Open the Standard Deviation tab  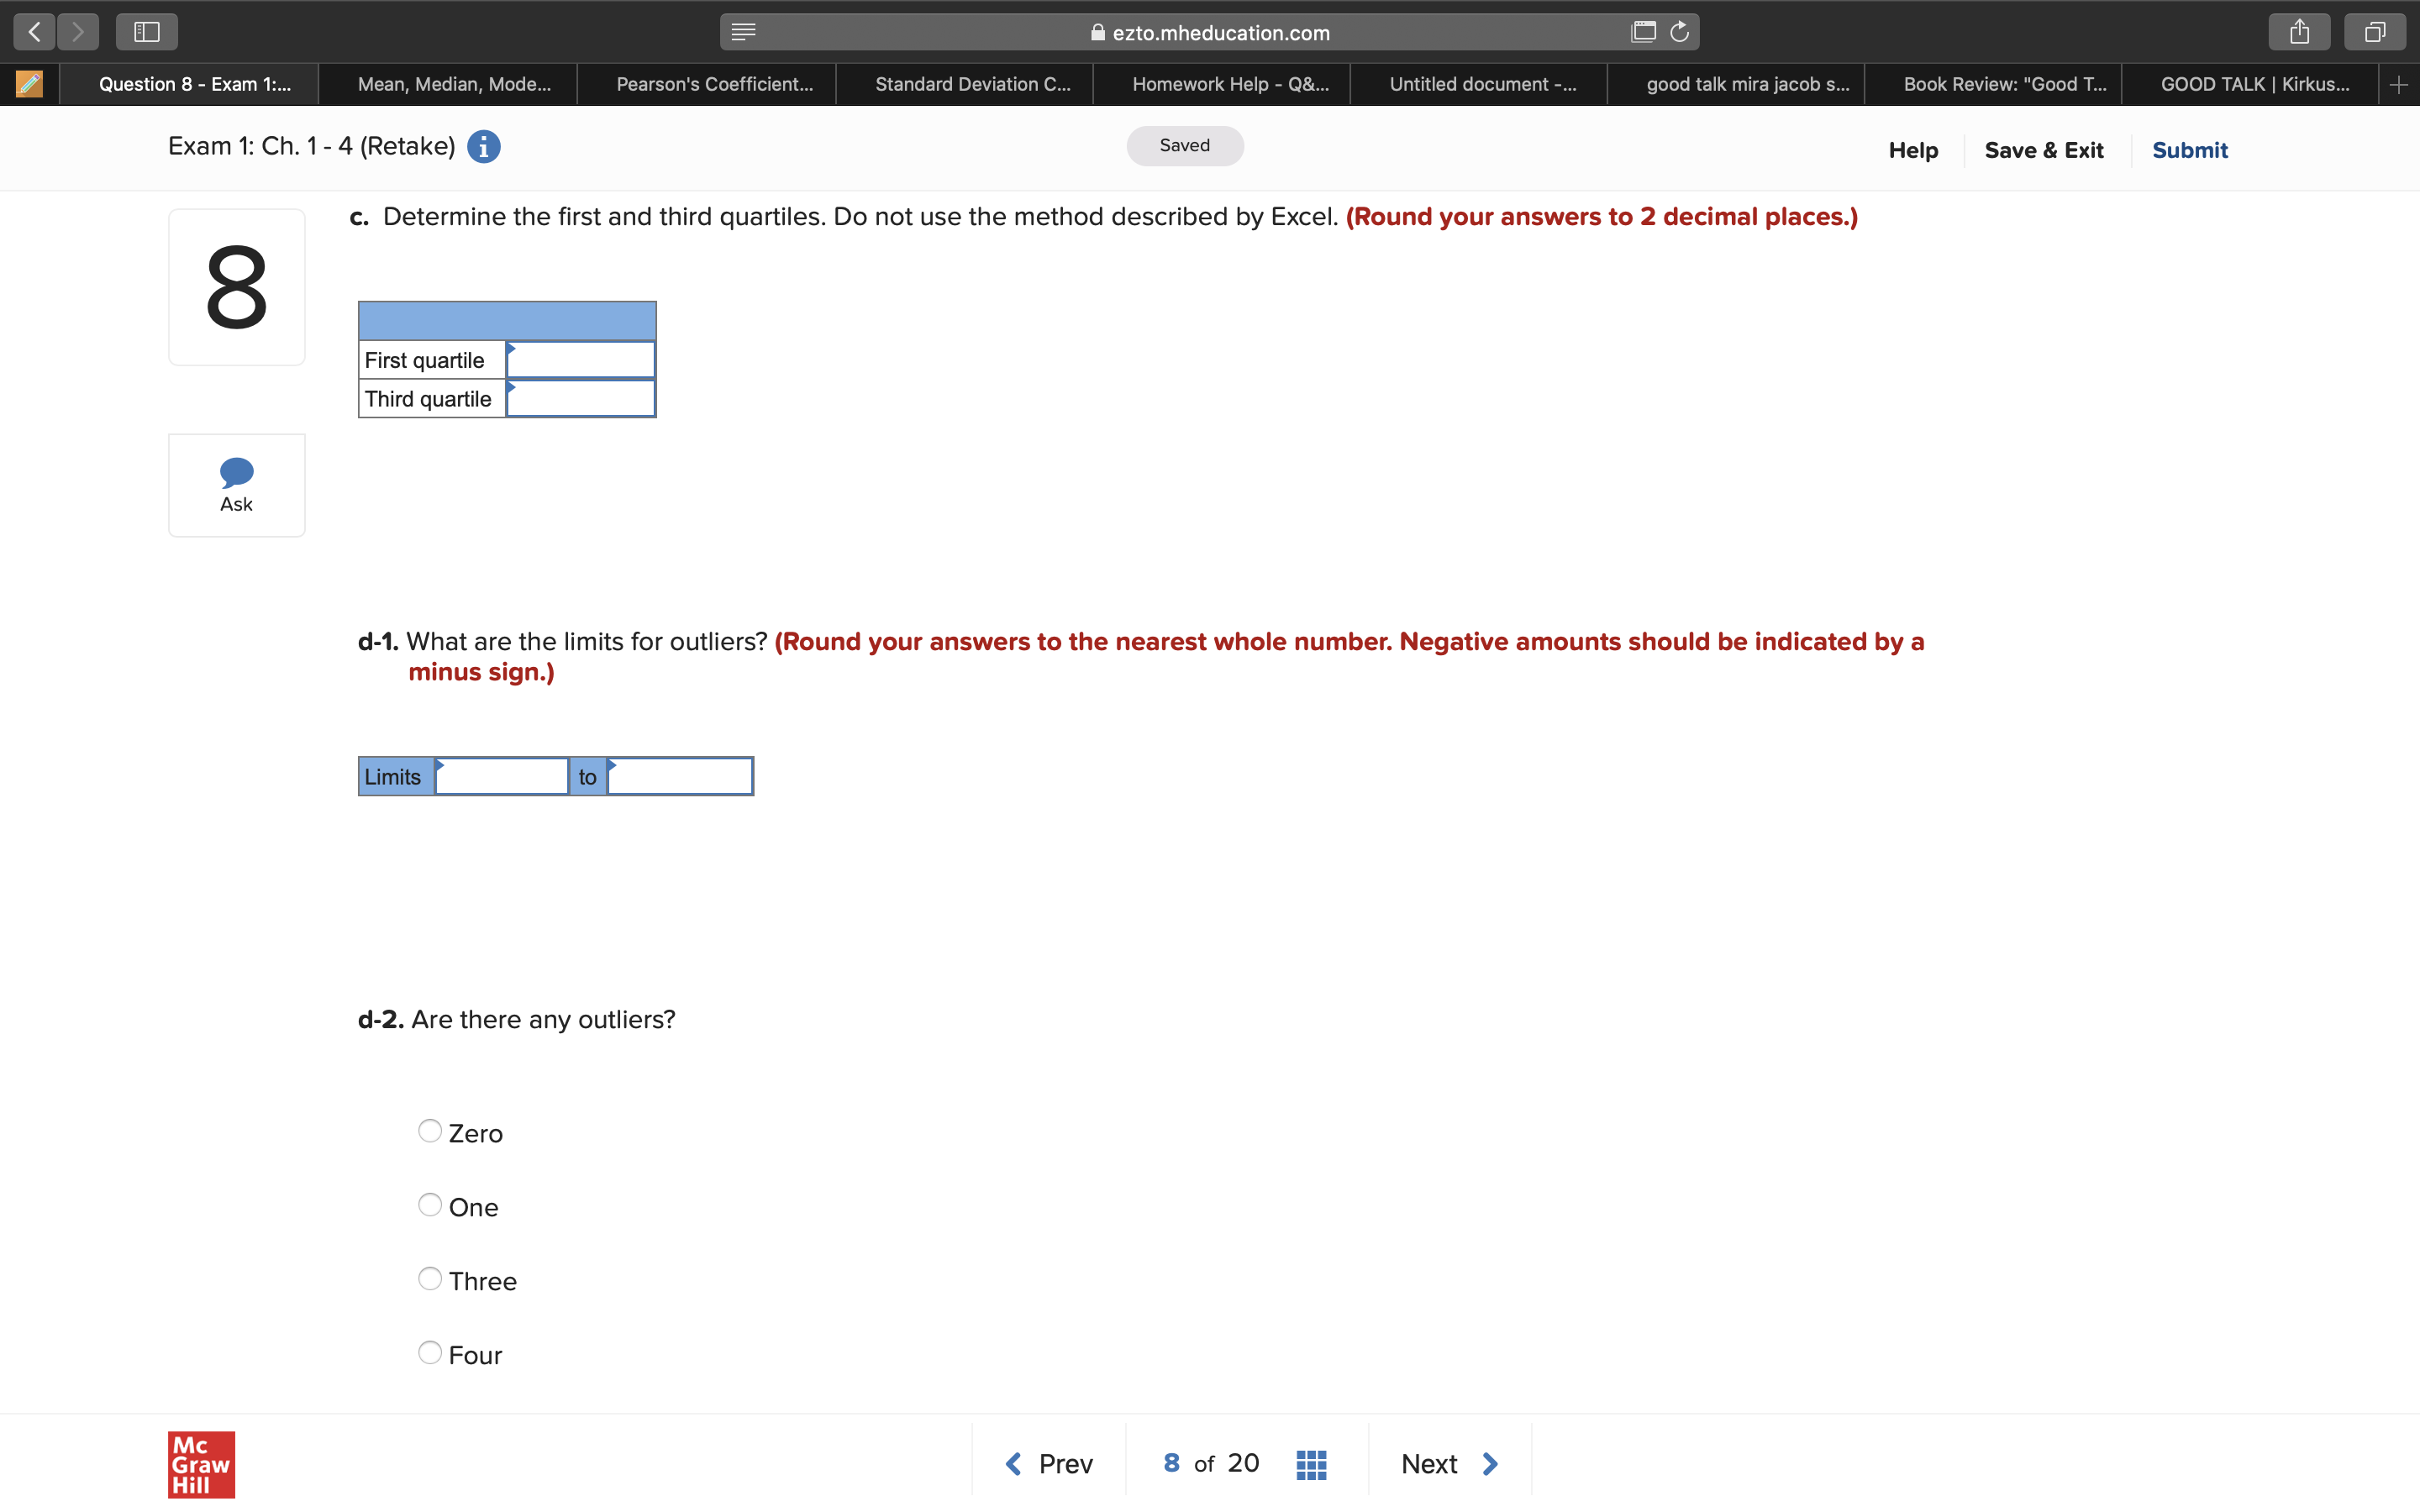(x=971, y=80)
